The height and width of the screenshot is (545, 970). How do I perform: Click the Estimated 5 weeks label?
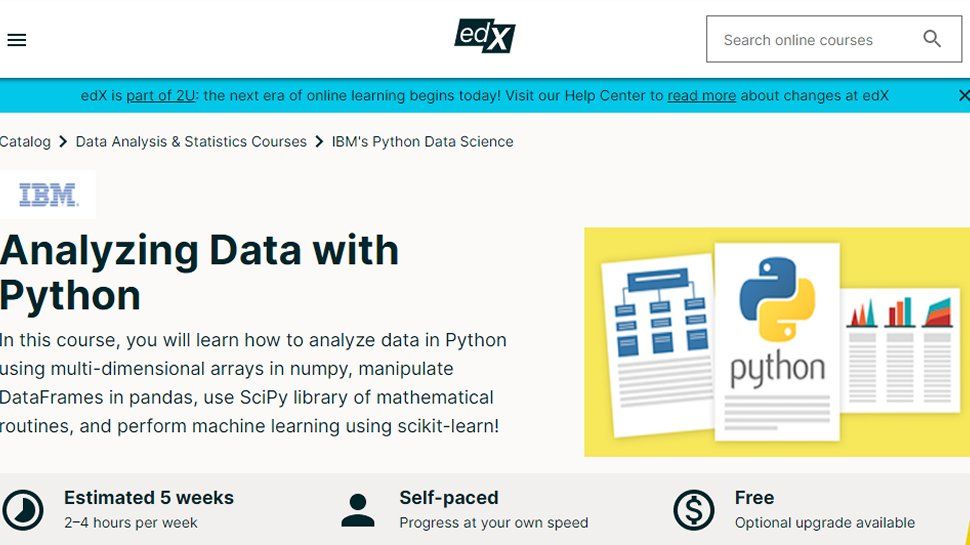pyautogui.click(x=149, y=497)
